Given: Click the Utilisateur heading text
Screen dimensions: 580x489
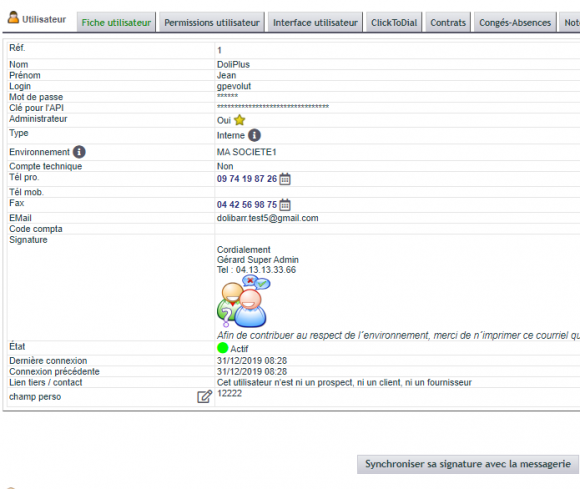Looking at the screenshot, I should click(x=44, y=19).
